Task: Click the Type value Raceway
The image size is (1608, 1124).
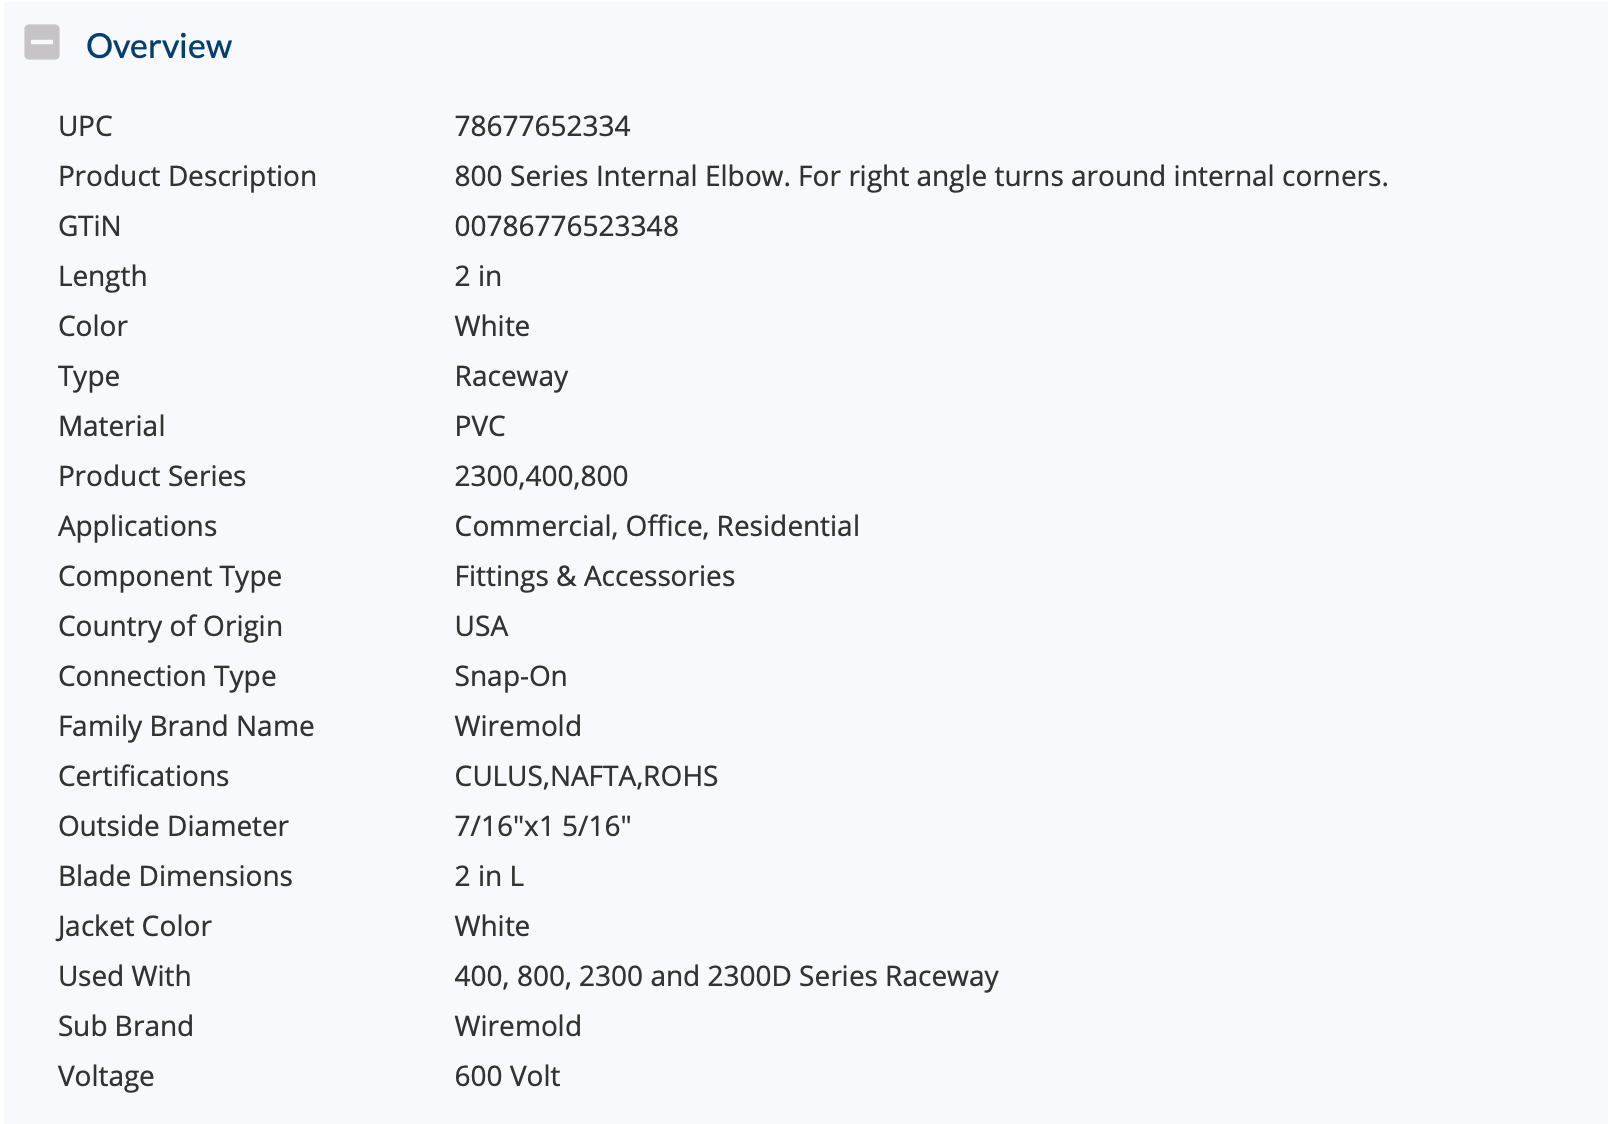Action: click(511, 376)
